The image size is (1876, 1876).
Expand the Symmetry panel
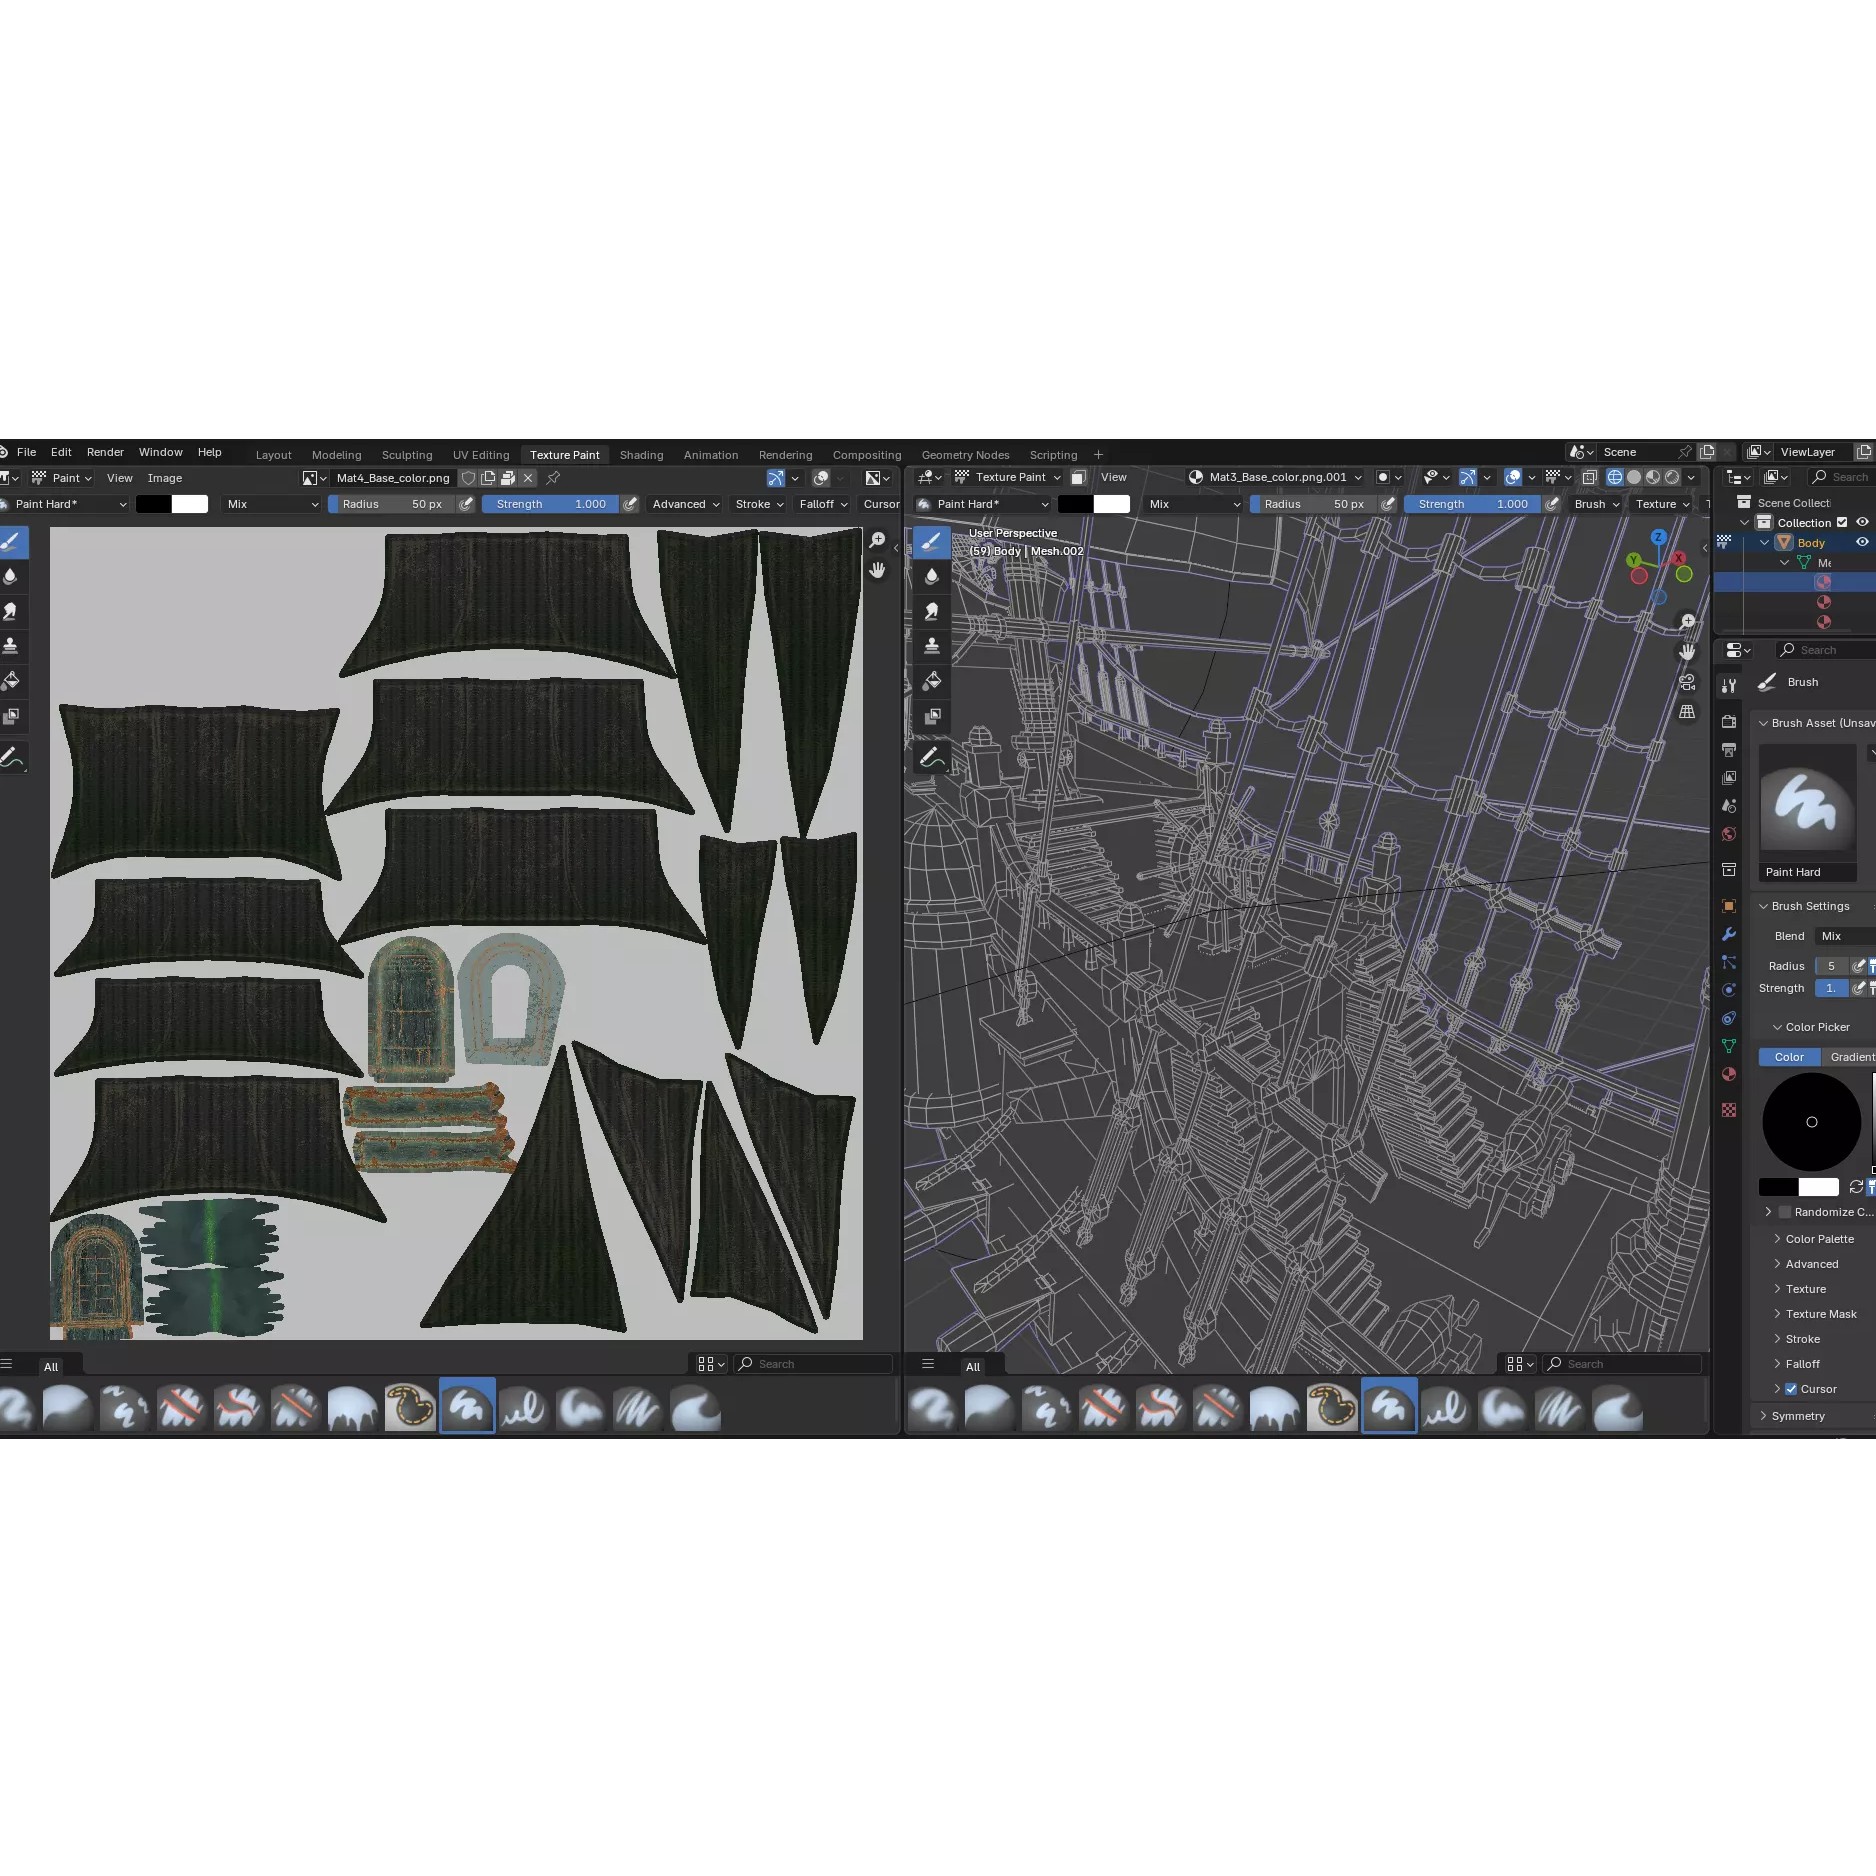point(1798,1416)
